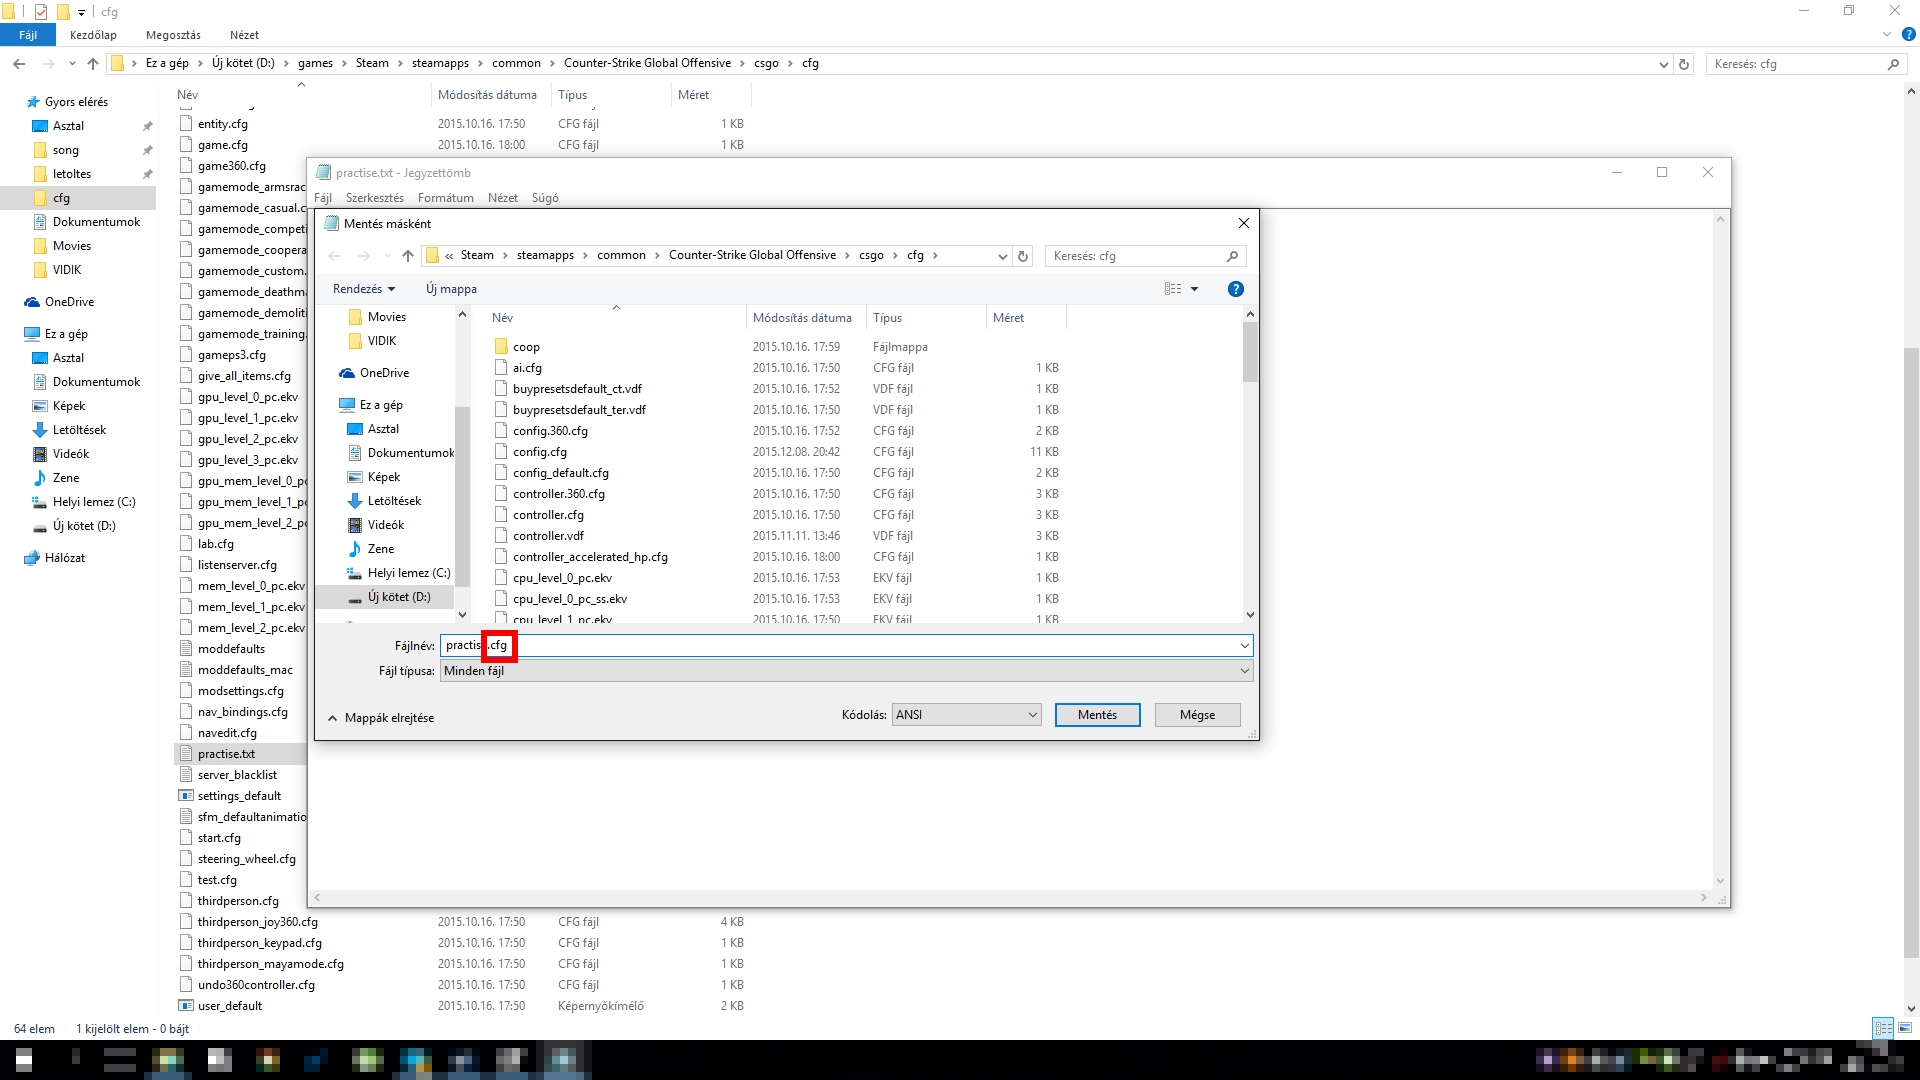Open the Rendezés dropdown menu
Screen dimensions: 1920x1080
click(x=364, y=289)
